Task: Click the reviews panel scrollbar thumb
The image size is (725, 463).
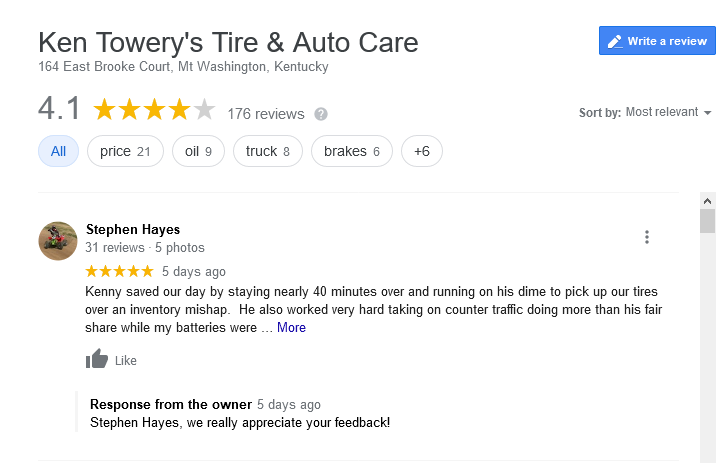Action: [x=707, y=221]
